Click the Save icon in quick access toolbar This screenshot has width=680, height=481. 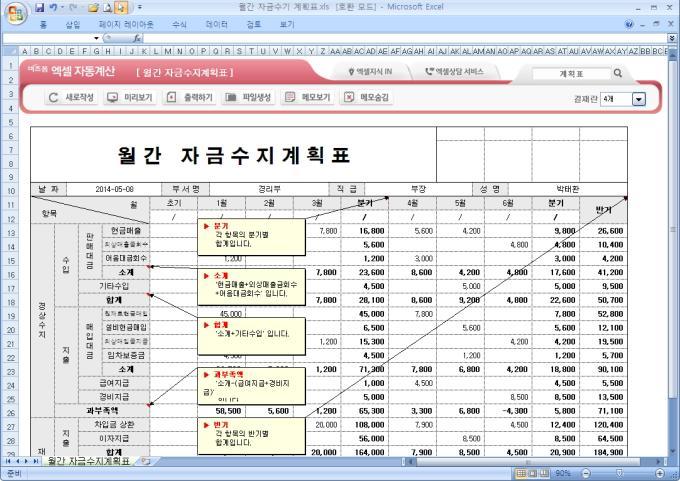tap(39, 7)
